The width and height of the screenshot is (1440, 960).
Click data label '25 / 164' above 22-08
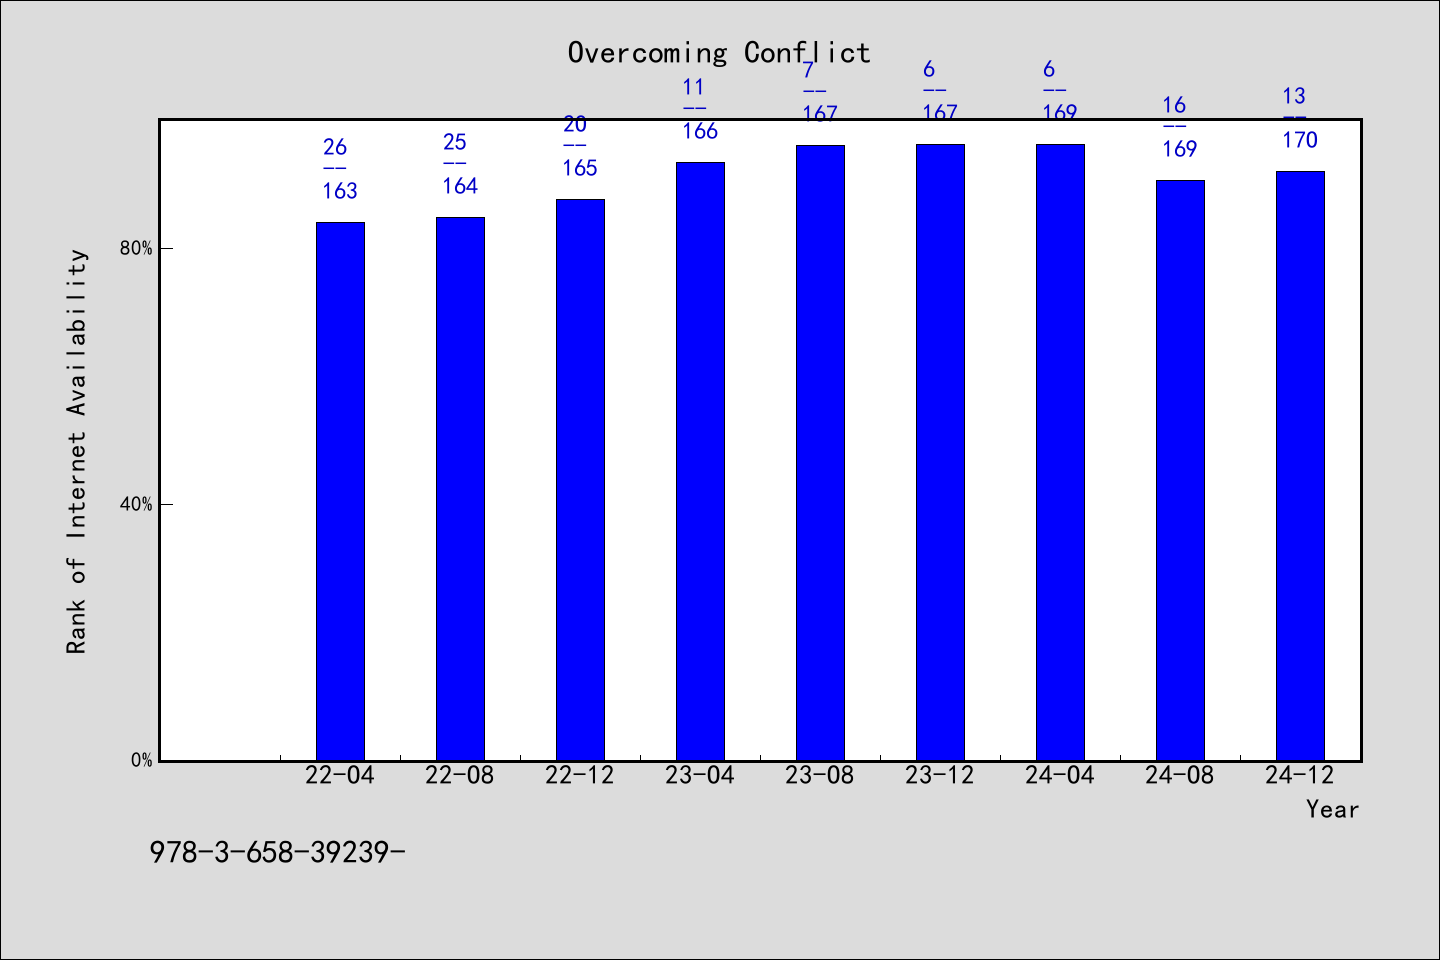[460, 164]
